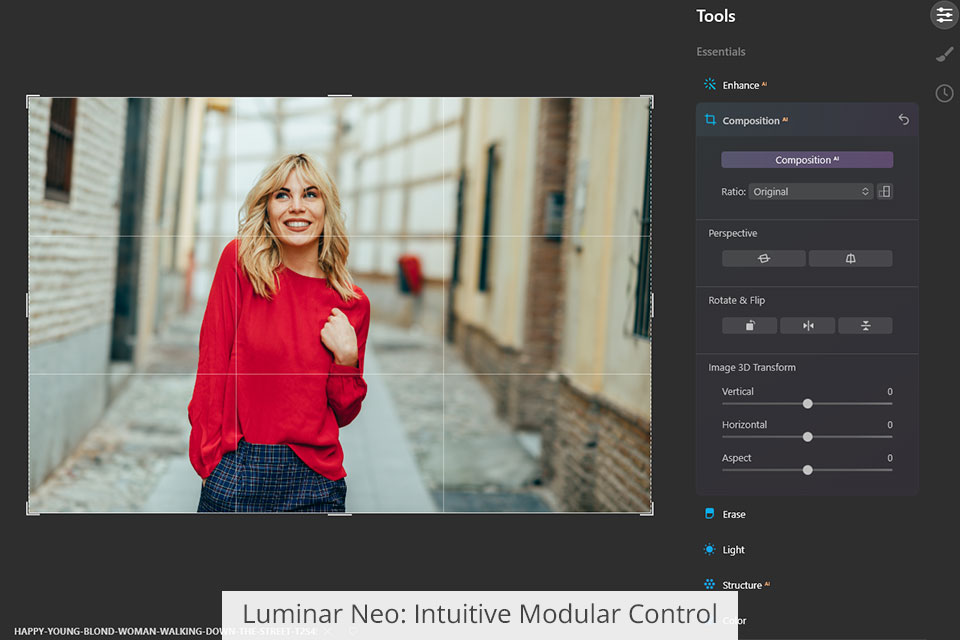The width and height of the screenshot is (960, 640).
Task: Click the Image 3D Transform label
Action: click(752, 367)
